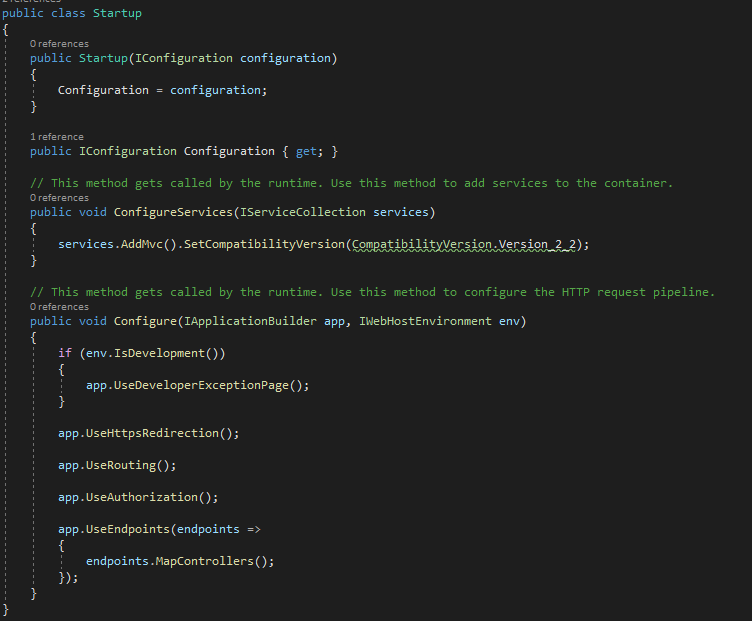The width and height of the screenshot is (752, 621).
Task: Click the 'IServiceCollection' parameter type
Action: coord(303,212)
